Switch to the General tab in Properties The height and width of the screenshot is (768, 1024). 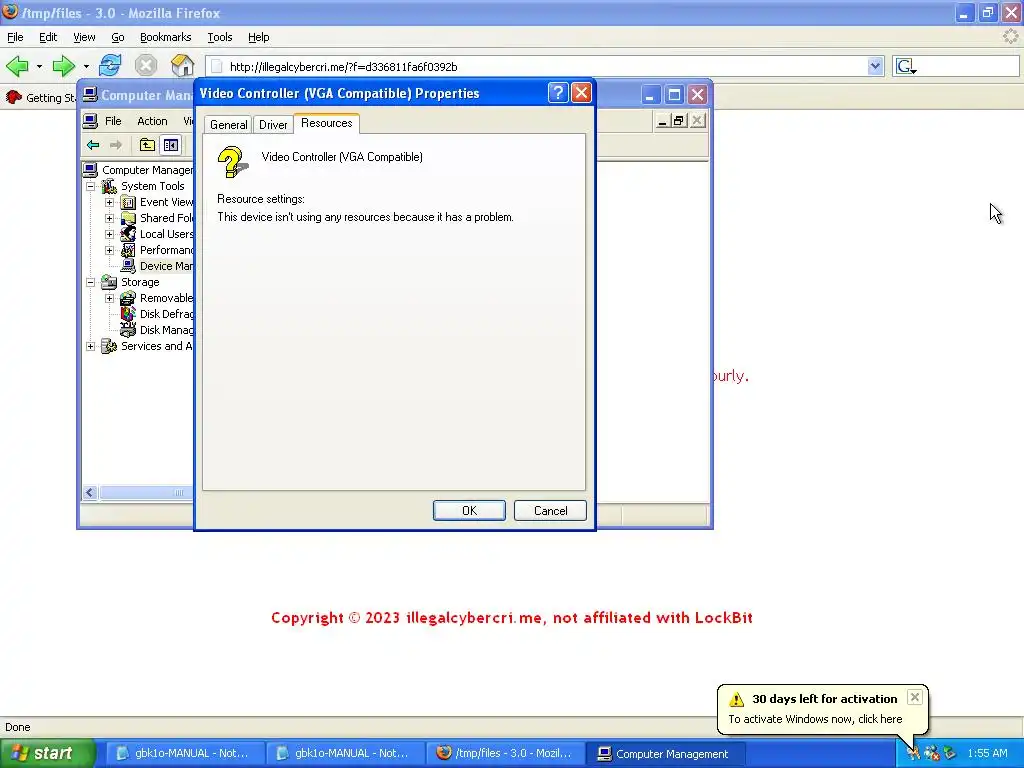[x=228, y=125]
